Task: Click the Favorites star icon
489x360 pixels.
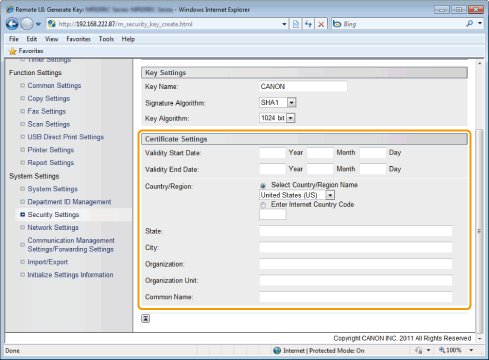Action: (x=12, y=51)
